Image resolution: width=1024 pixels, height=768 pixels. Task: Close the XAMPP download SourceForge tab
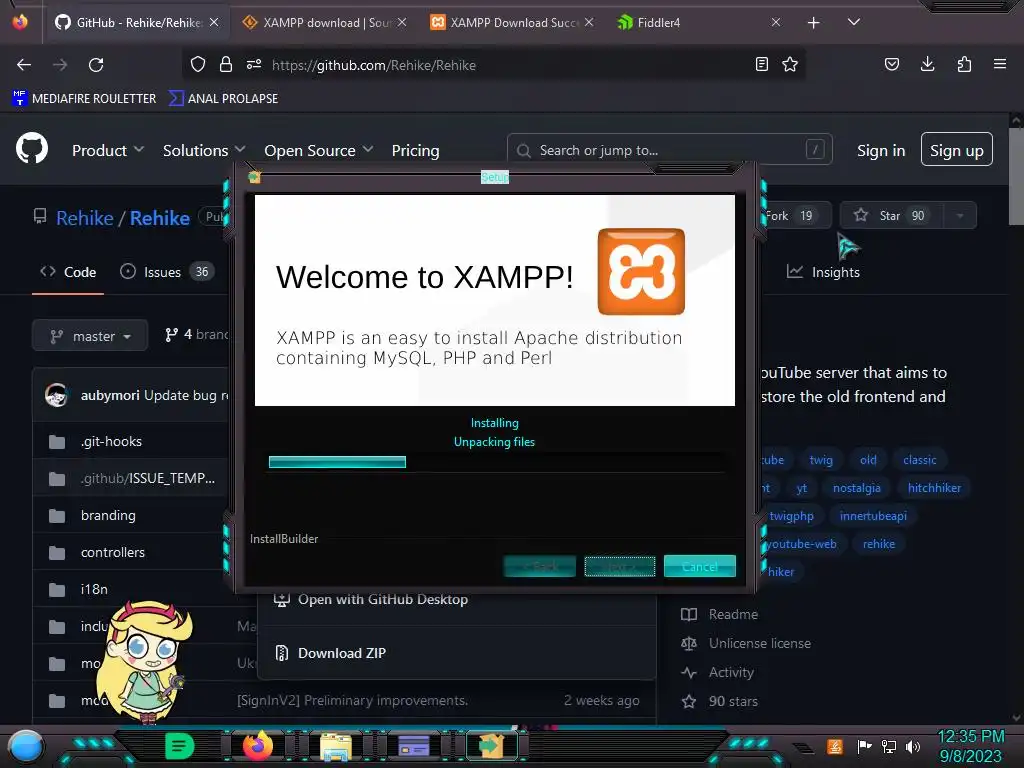click(x=402, y=22)
